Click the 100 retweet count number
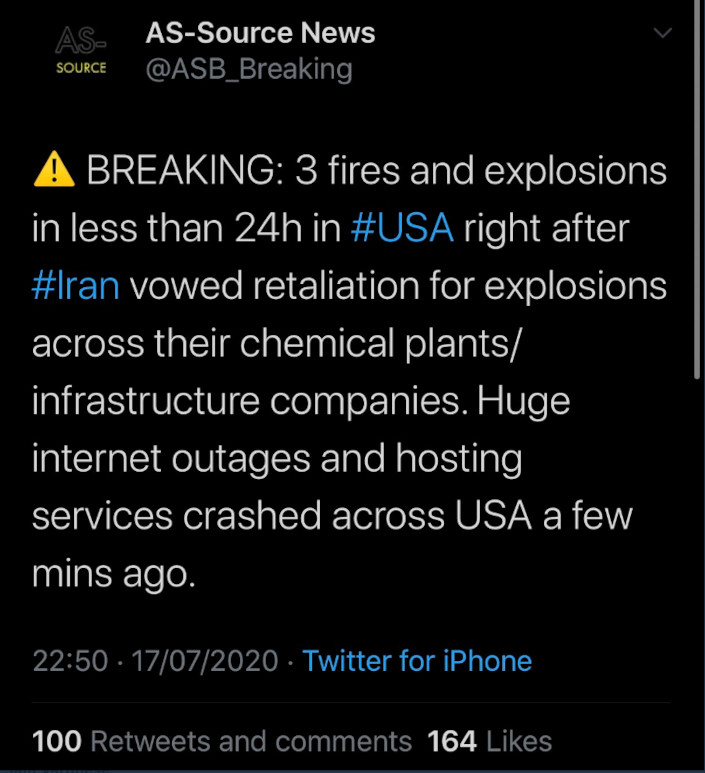Screen dimensions: 705x773 57,741
